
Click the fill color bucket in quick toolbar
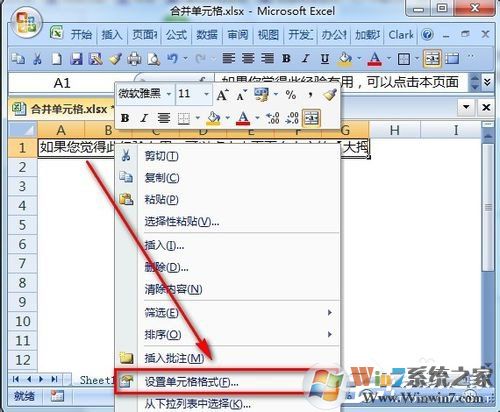[x=345, y=59]
